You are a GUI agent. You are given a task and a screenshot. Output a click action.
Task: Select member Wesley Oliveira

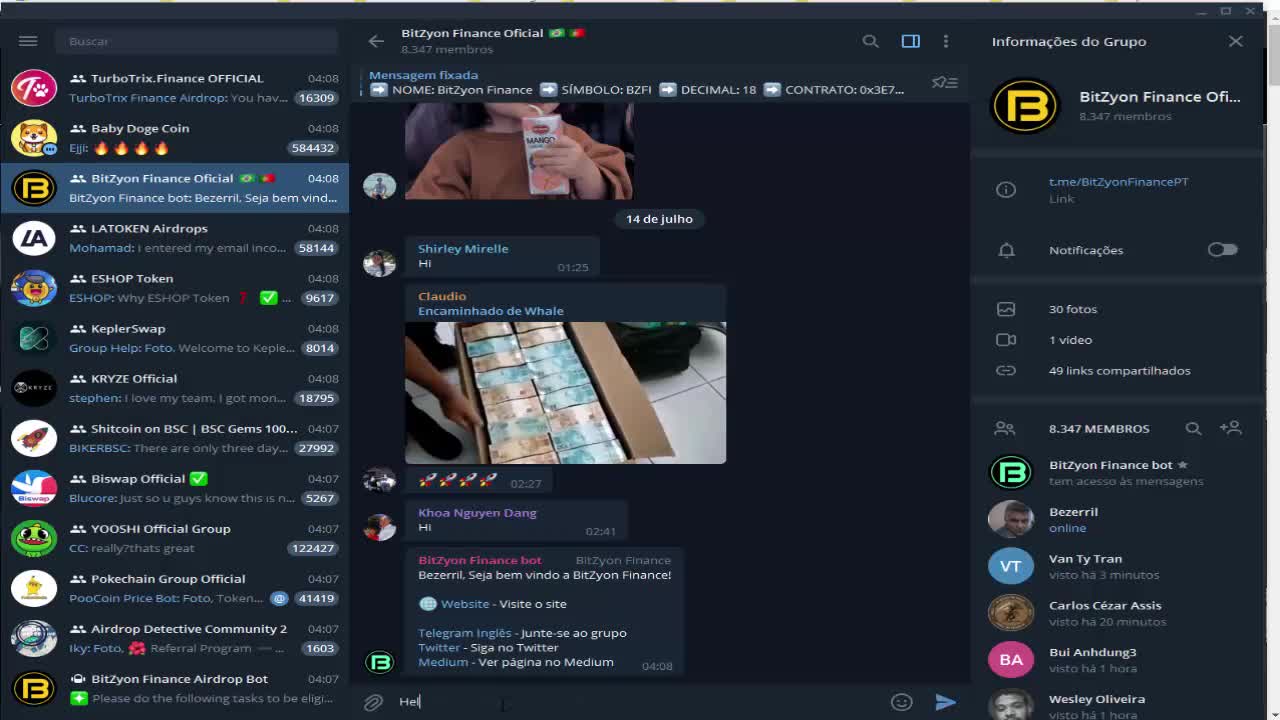point(1118,703)
